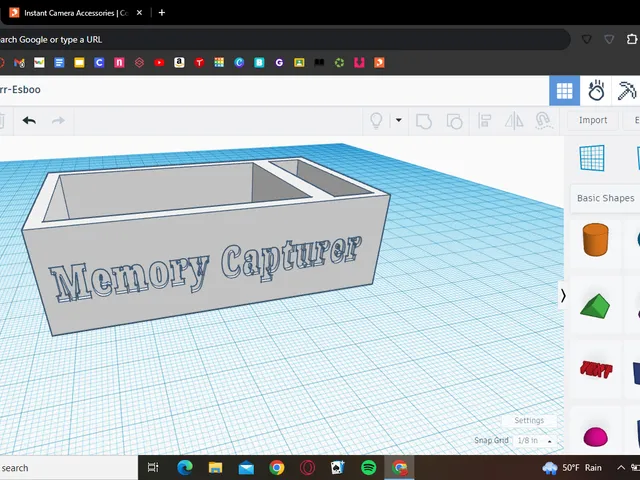640x480 pixels.
Task: Open the Amazon bookmark
Action: (x=179, y=62)
